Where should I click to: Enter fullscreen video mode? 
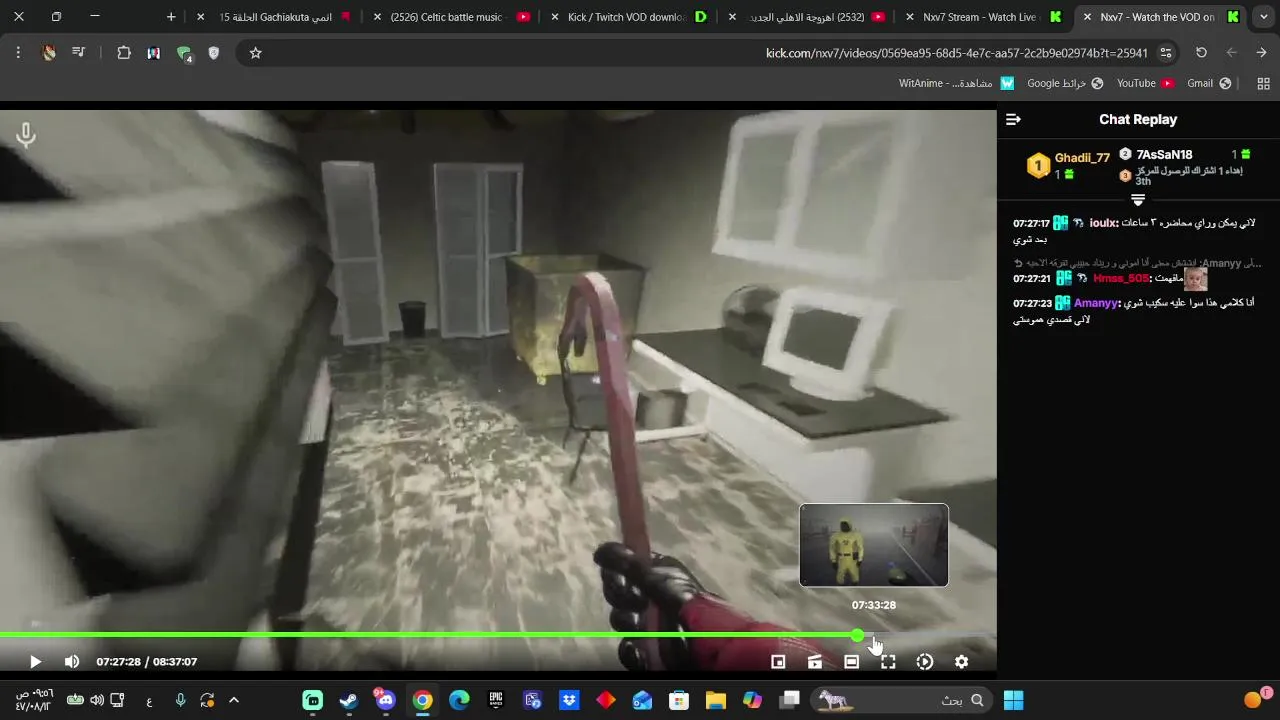point(888,662)
